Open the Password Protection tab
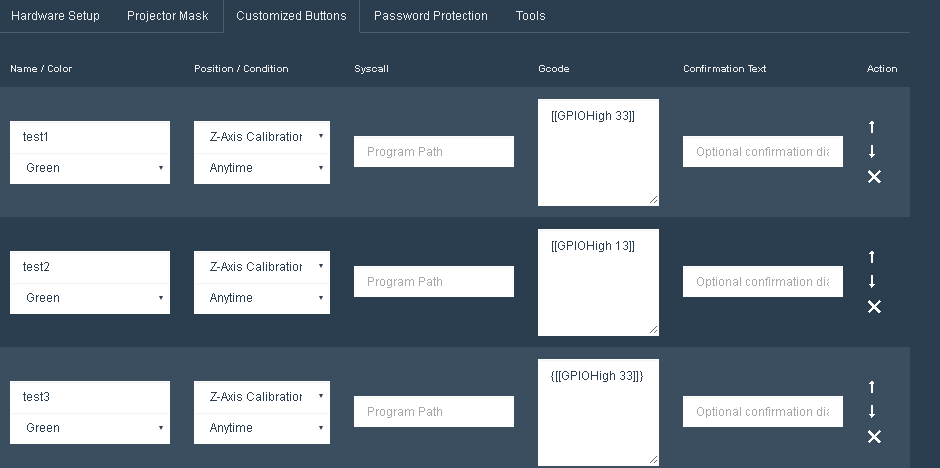 [430, 16]
